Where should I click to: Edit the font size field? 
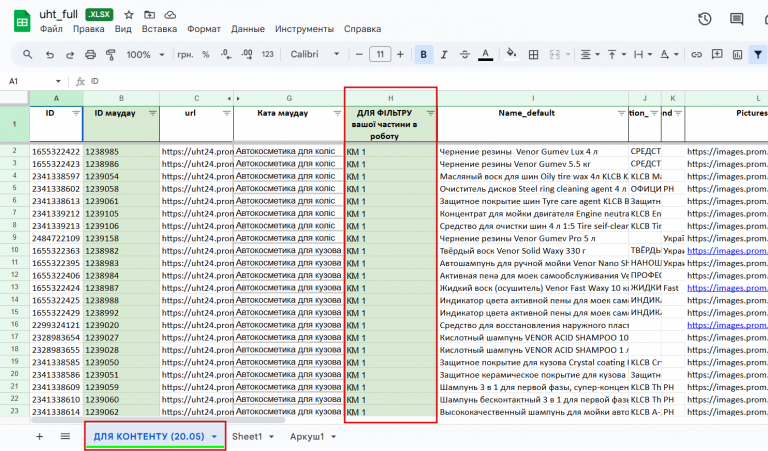pos(380,54)
